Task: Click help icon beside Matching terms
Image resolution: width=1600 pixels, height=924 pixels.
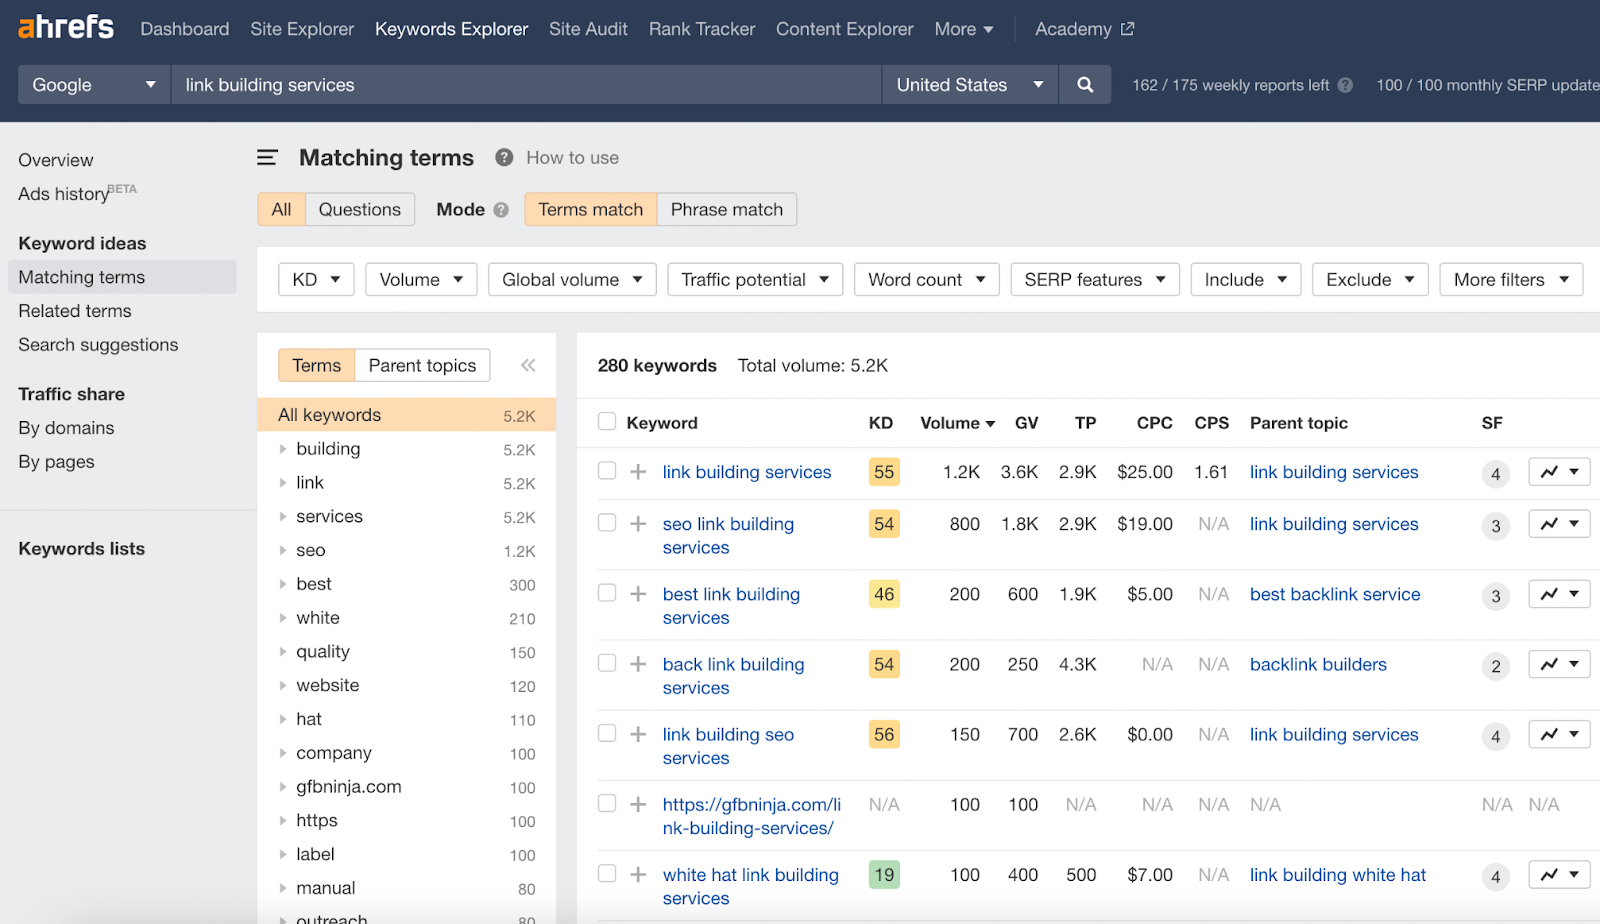Action: [504, 158]
